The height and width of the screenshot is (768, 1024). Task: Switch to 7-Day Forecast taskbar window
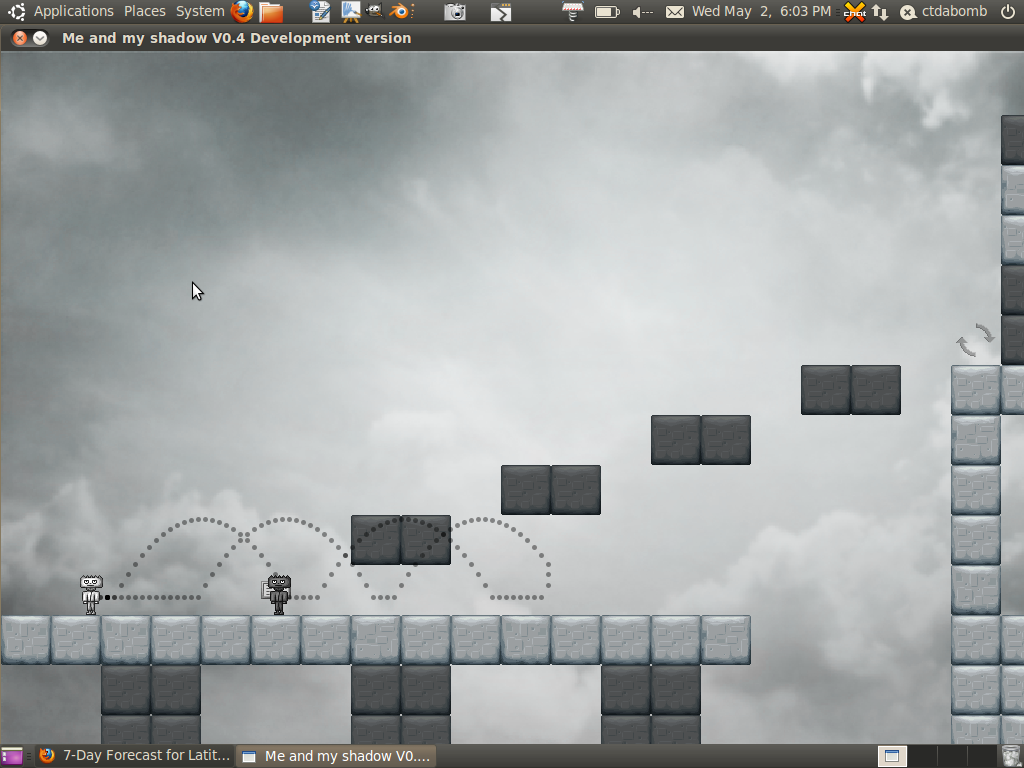point(135,756)
